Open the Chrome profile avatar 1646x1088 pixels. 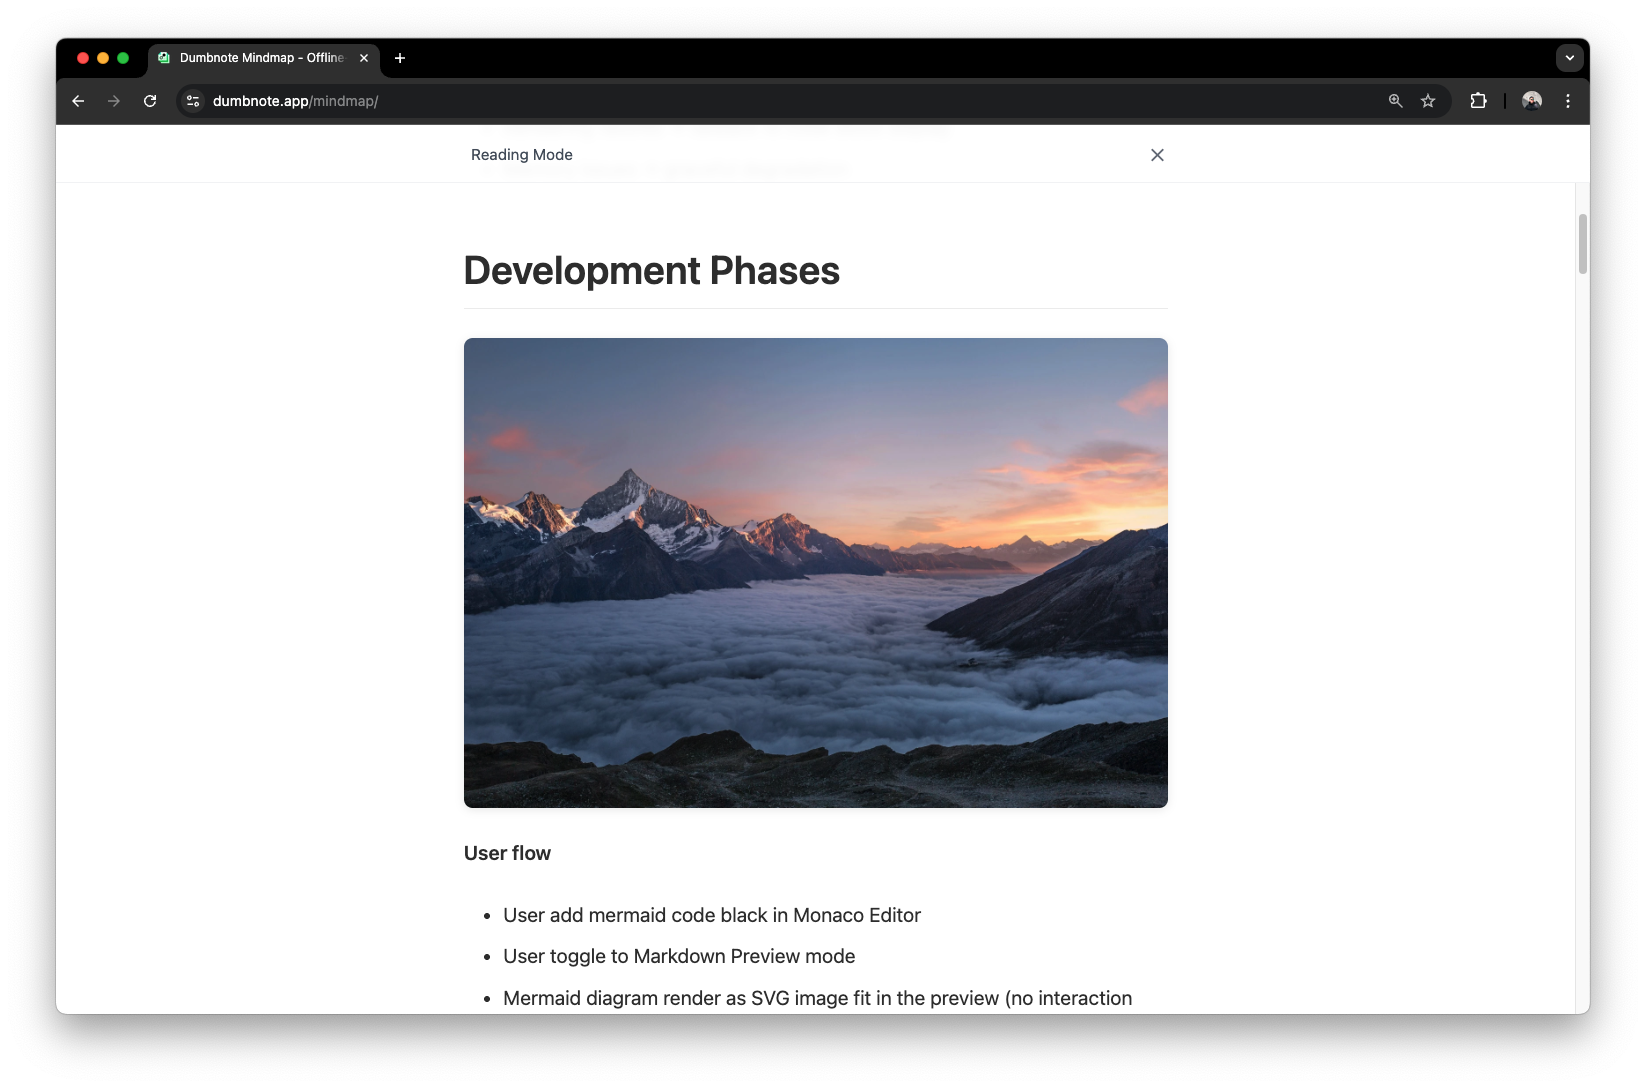pos(1532,101)
